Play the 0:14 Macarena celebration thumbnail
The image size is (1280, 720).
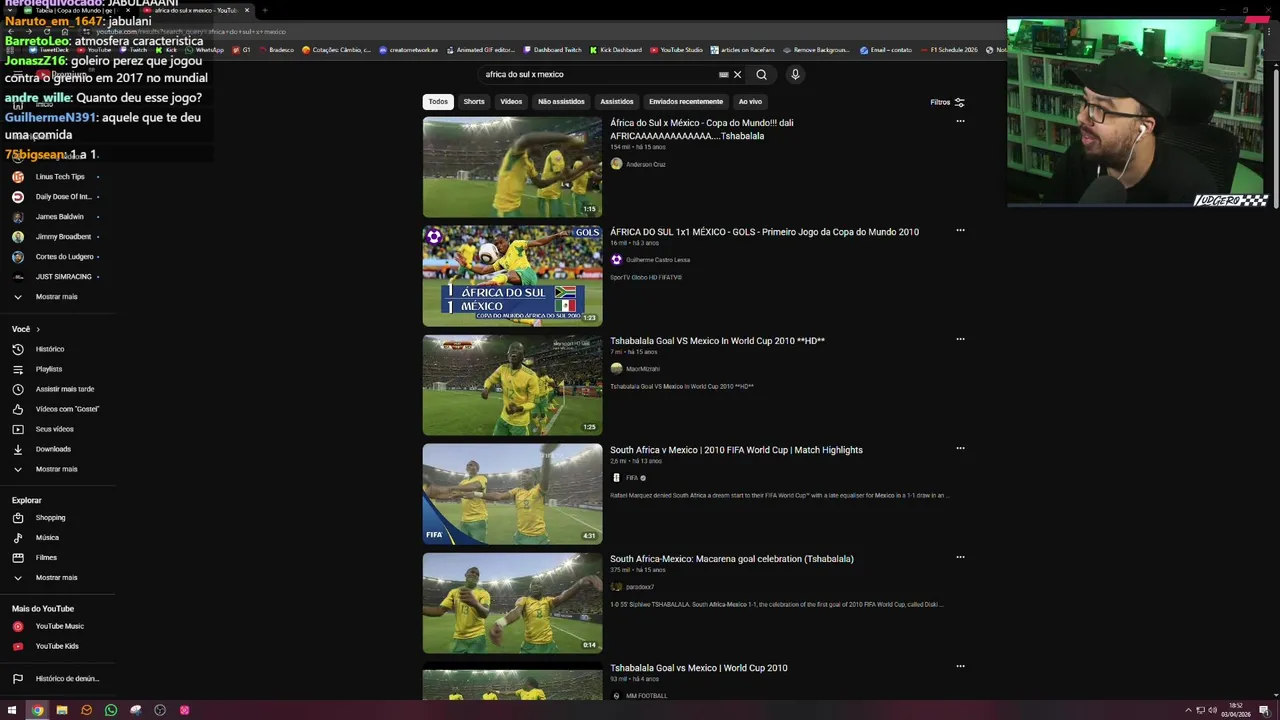tap(512, 603)
